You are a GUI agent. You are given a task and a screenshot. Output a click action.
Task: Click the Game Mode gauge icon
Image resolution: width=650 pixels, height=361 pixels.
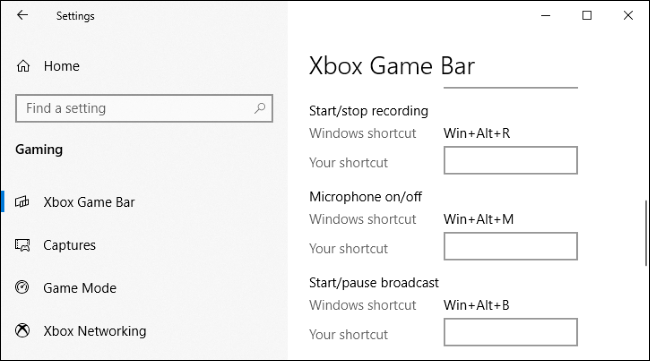pos(22,287)
